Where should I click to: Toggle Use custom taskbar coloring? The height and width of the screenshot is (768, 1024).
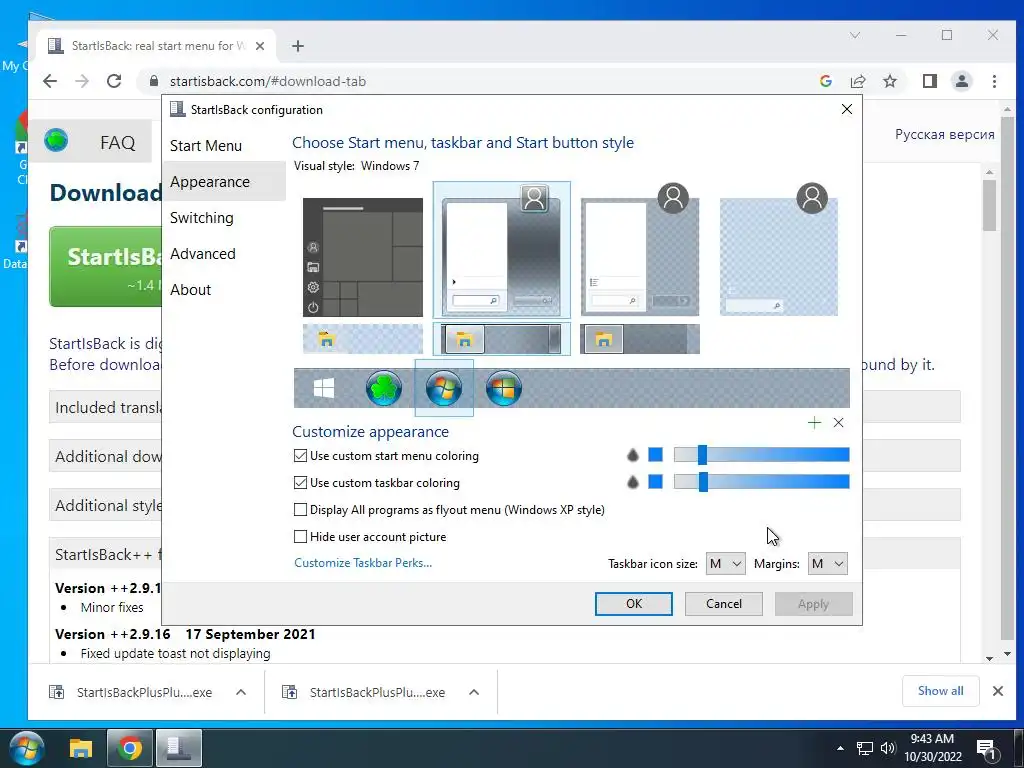300,483
